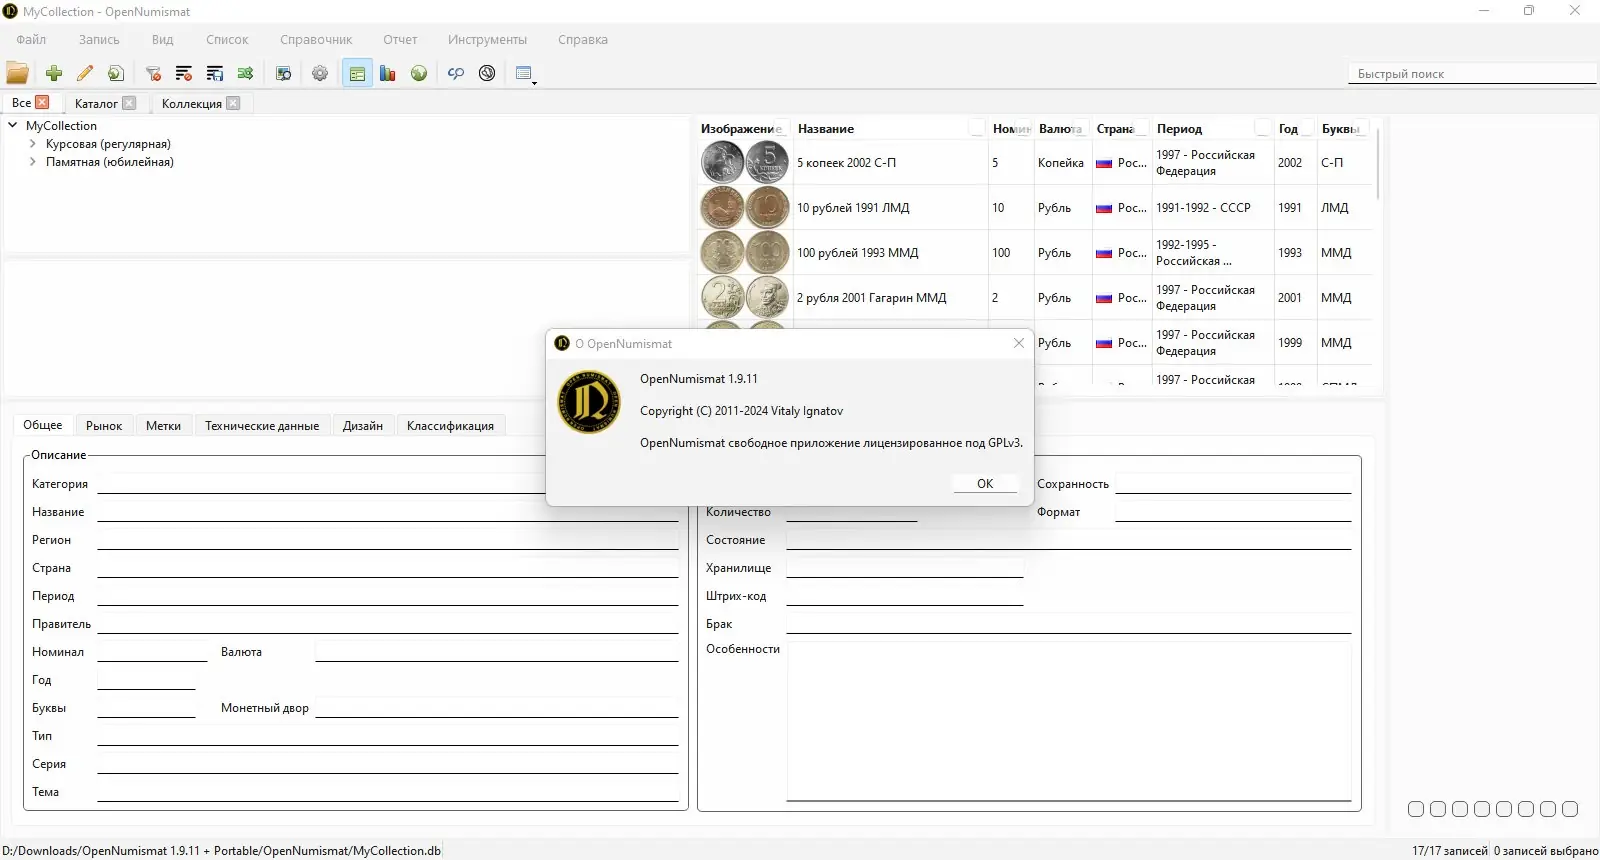Open collection with the folder icon

click(17, 73)
